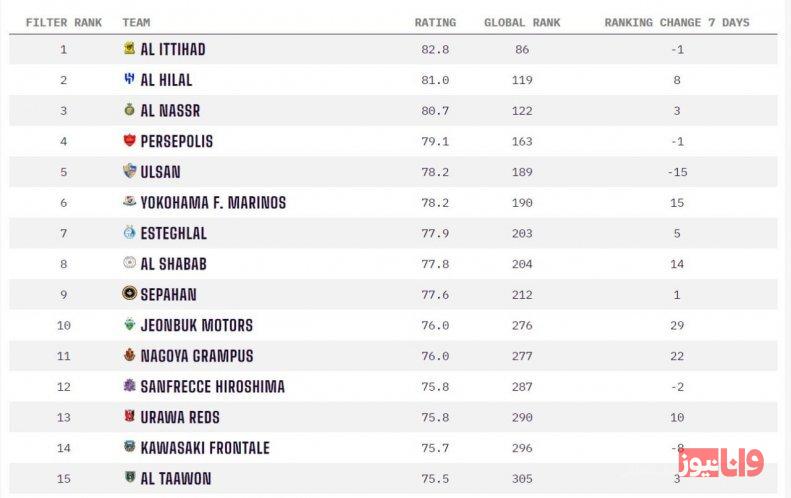Click the Urawa Reds crest icon
Viewport: 791px width, 498px height.
[x=129, y=417]
